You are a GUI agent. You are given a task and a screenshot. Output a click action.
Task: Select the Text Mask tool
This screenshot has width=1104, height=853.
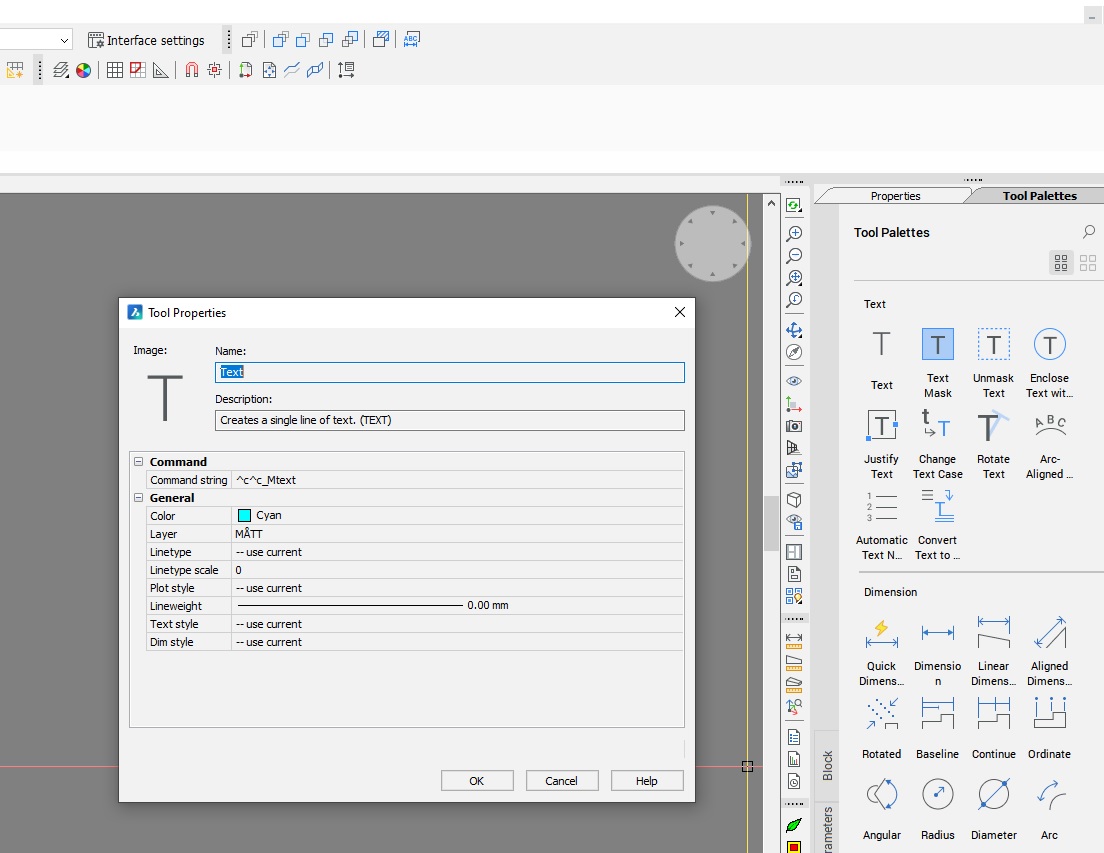tap(937, 345)
